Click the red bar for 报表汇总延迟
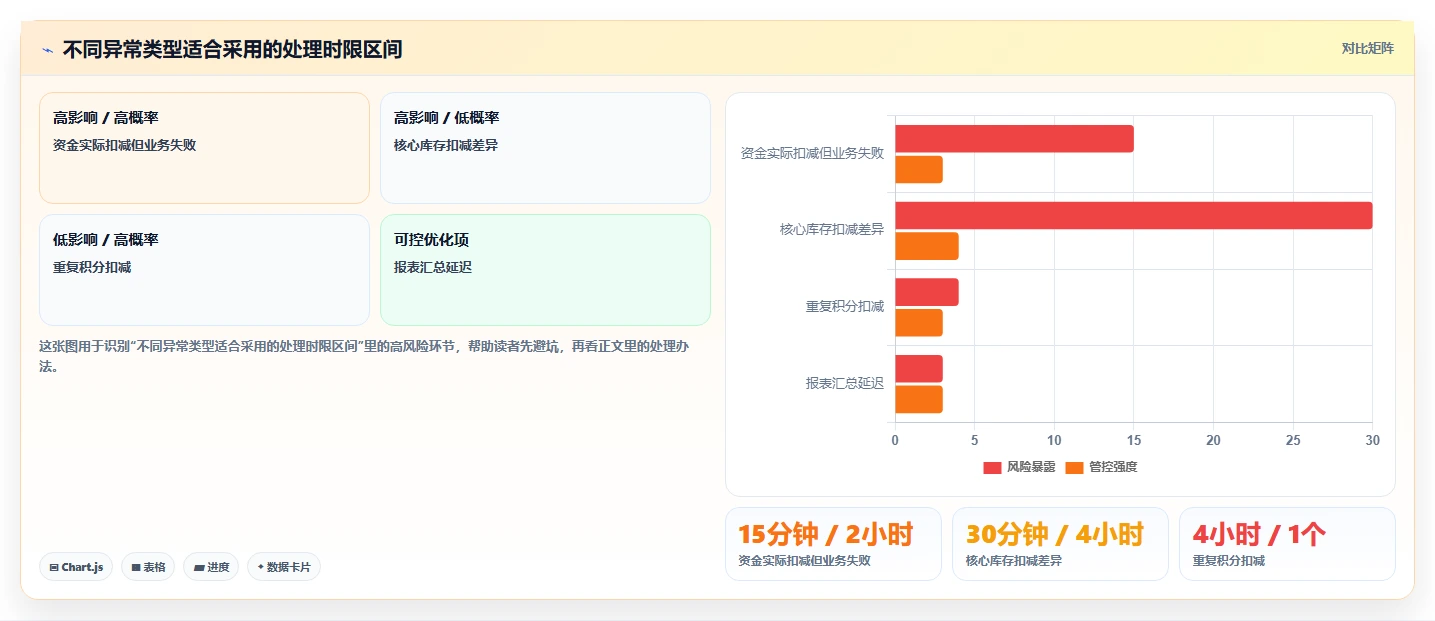This screenshot has height=621, width=1435. click(x=919, y=369)
